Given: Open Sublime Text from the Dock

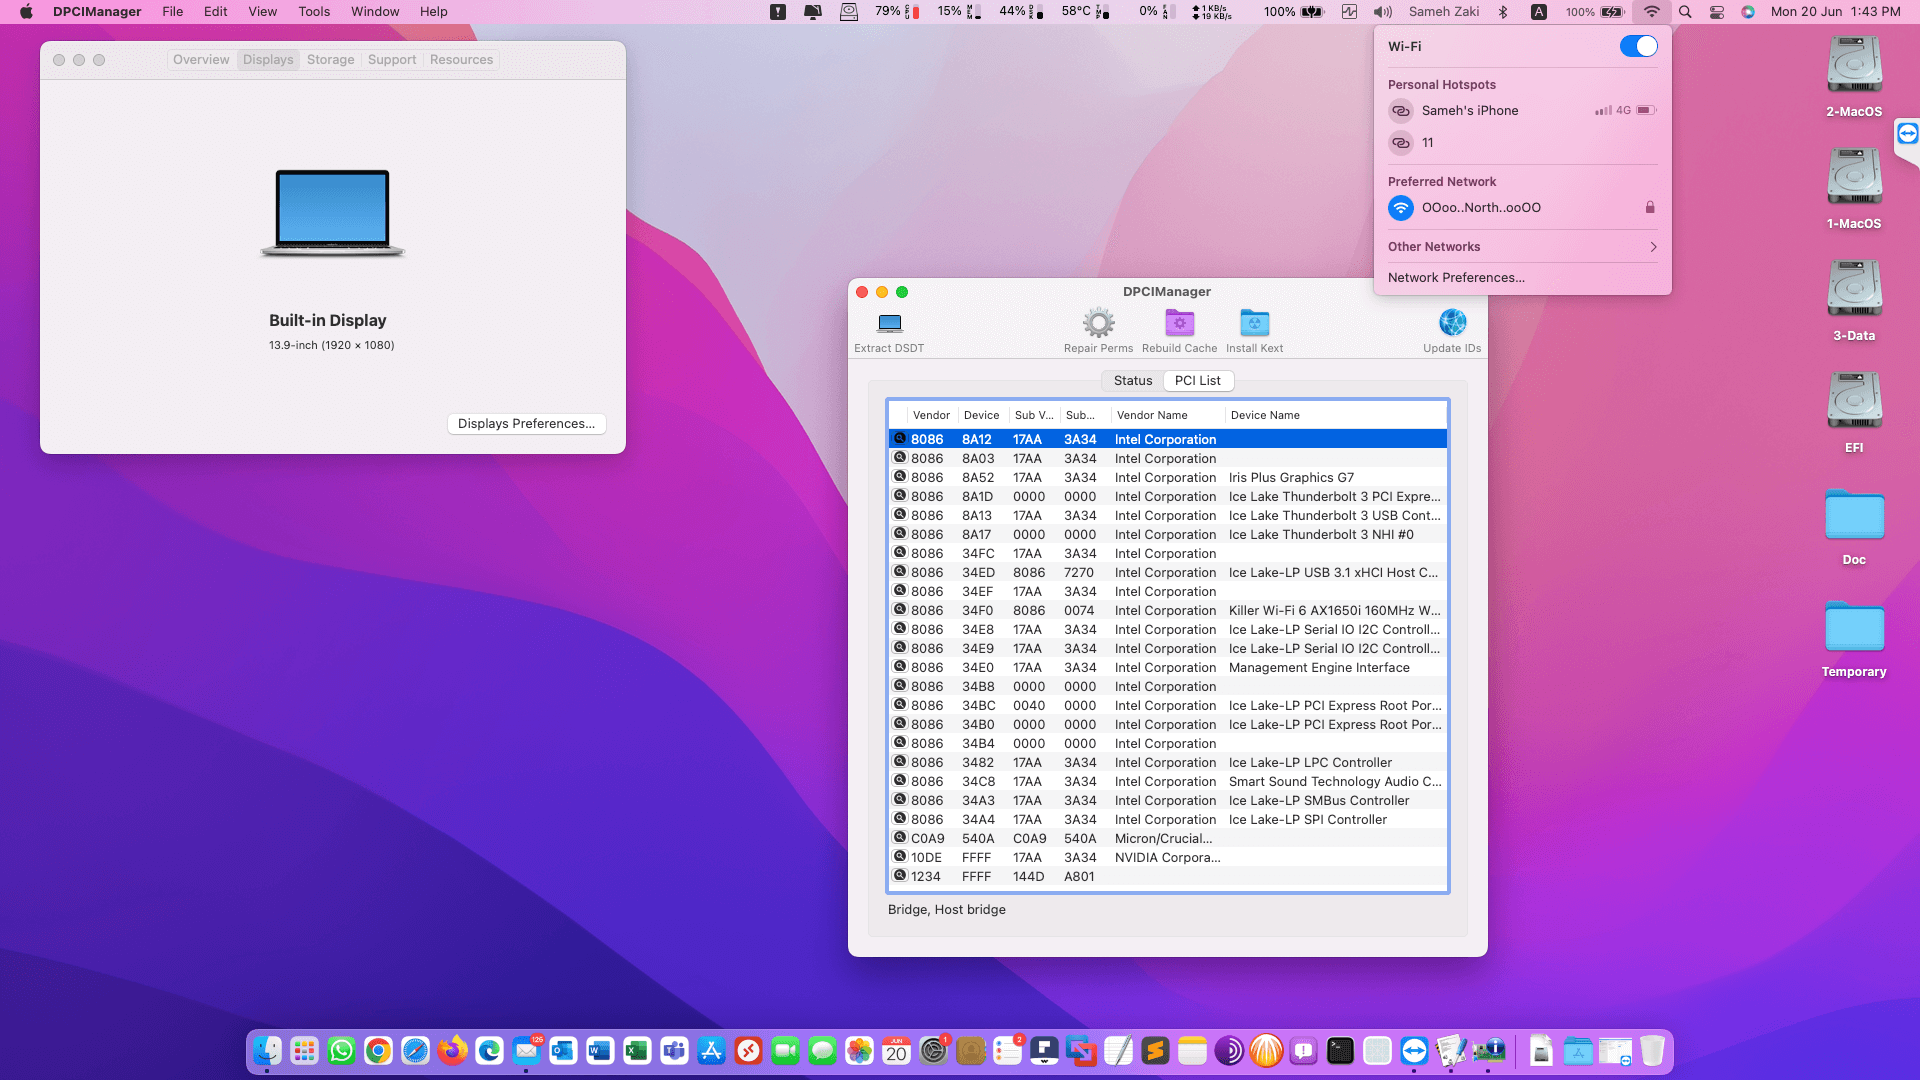Looking at the screenshot, I should tap(1155, 1051).
